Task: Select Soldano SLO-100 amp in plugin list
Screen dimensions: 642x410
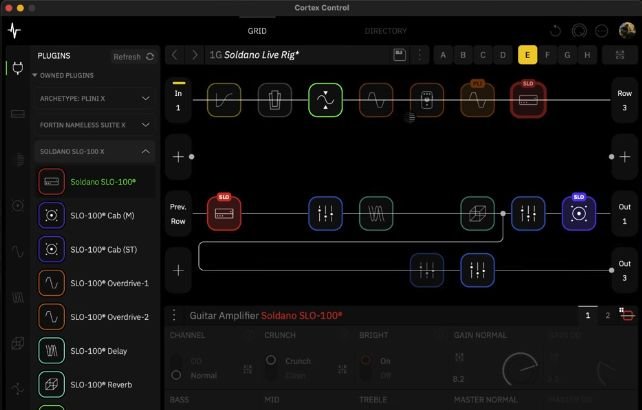Action: (x=95, y=181)
